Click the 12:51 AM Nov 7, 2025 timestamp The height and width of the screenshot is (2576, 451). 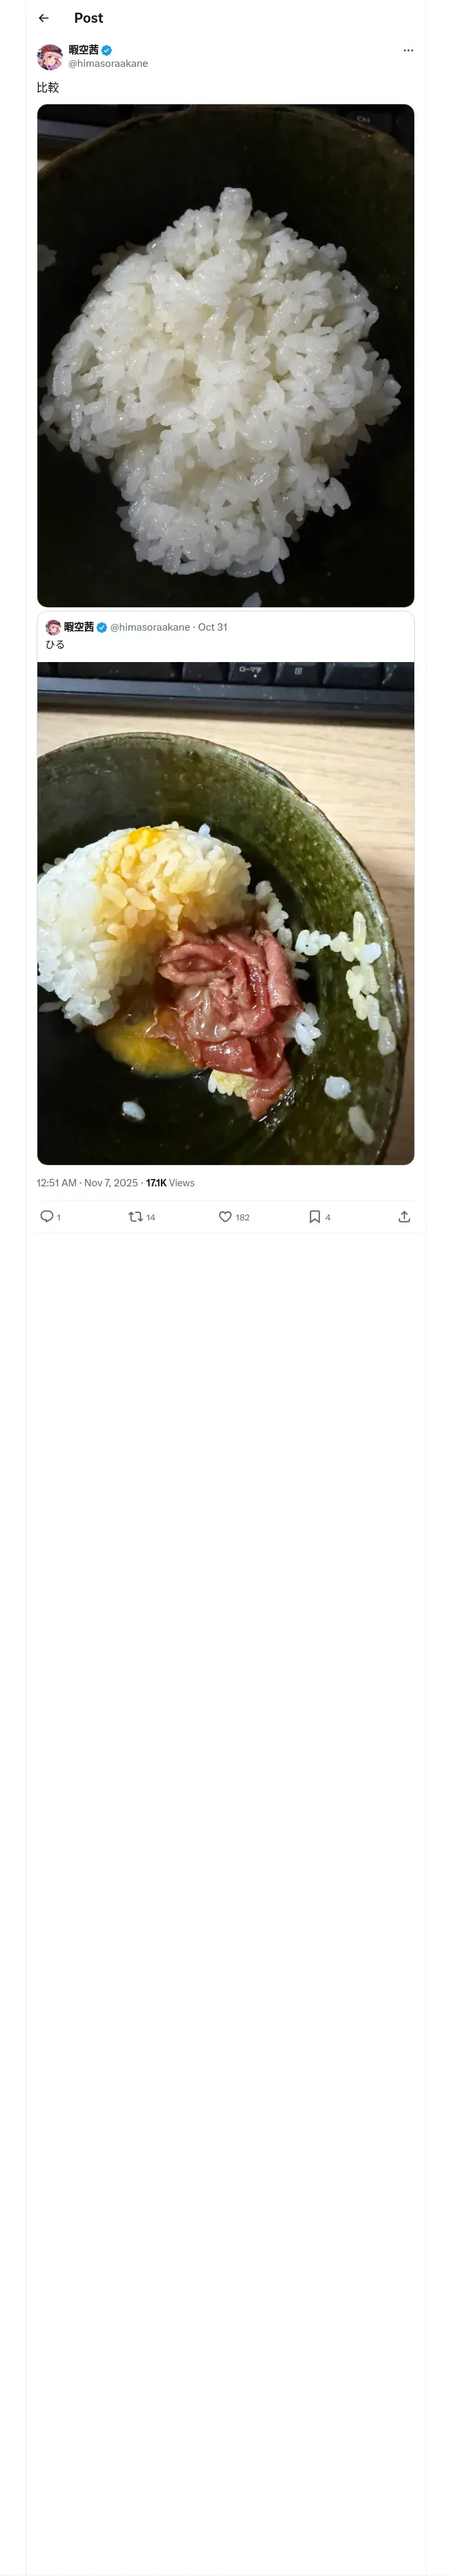click(x=87, y=1182)
